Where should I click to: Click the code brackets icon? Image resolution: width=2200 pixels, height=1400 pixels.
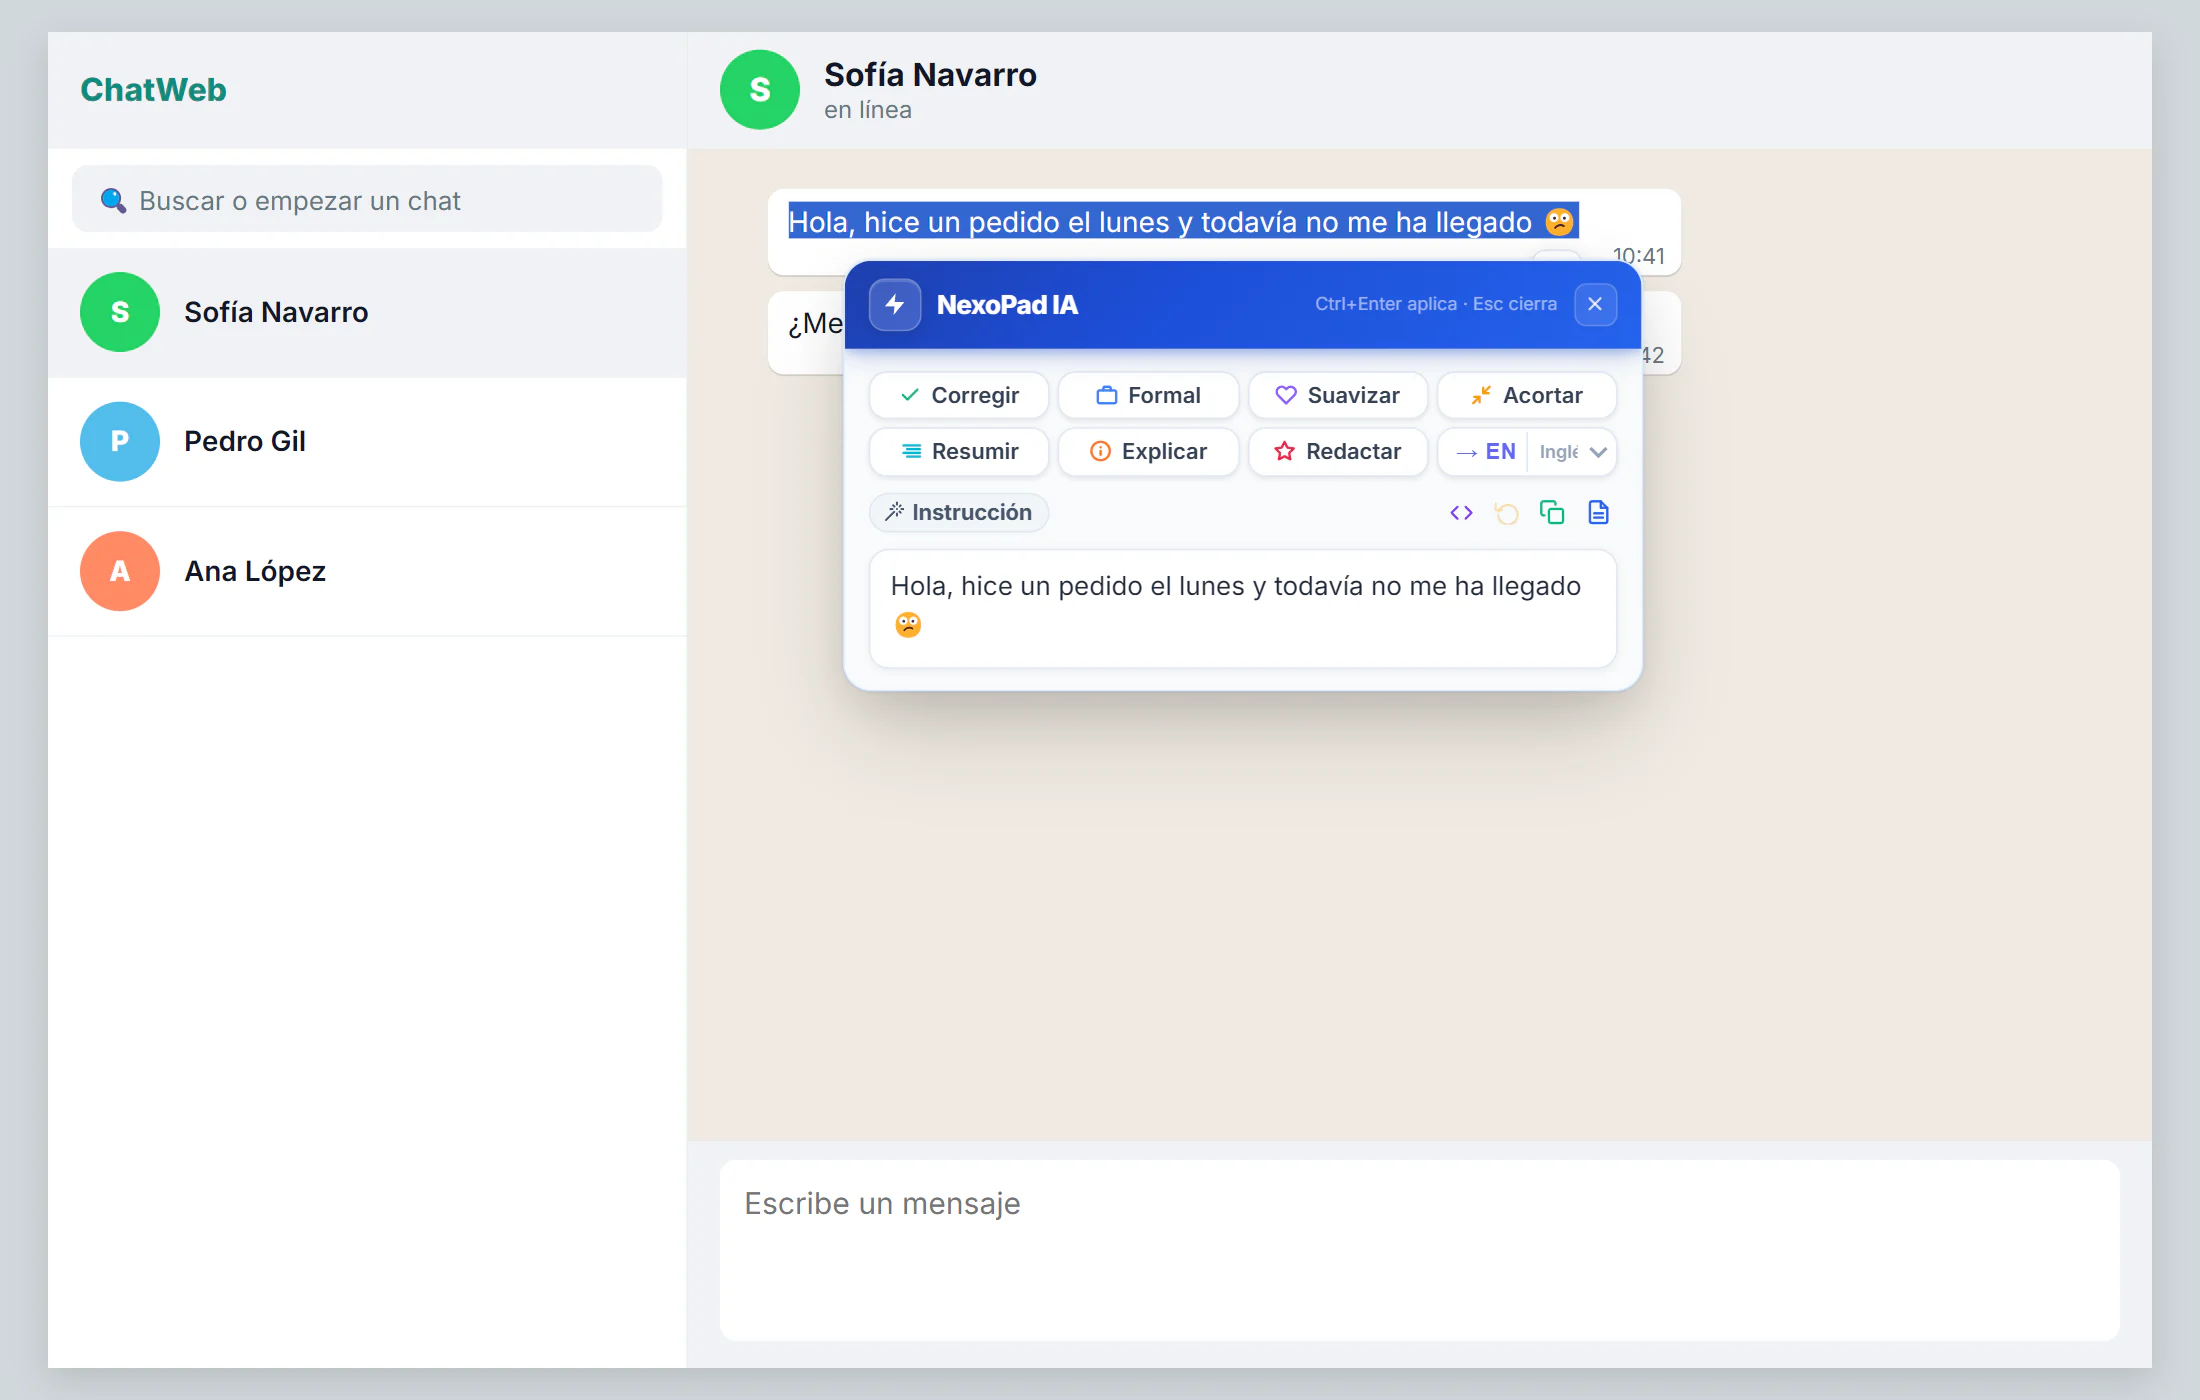1461,513
